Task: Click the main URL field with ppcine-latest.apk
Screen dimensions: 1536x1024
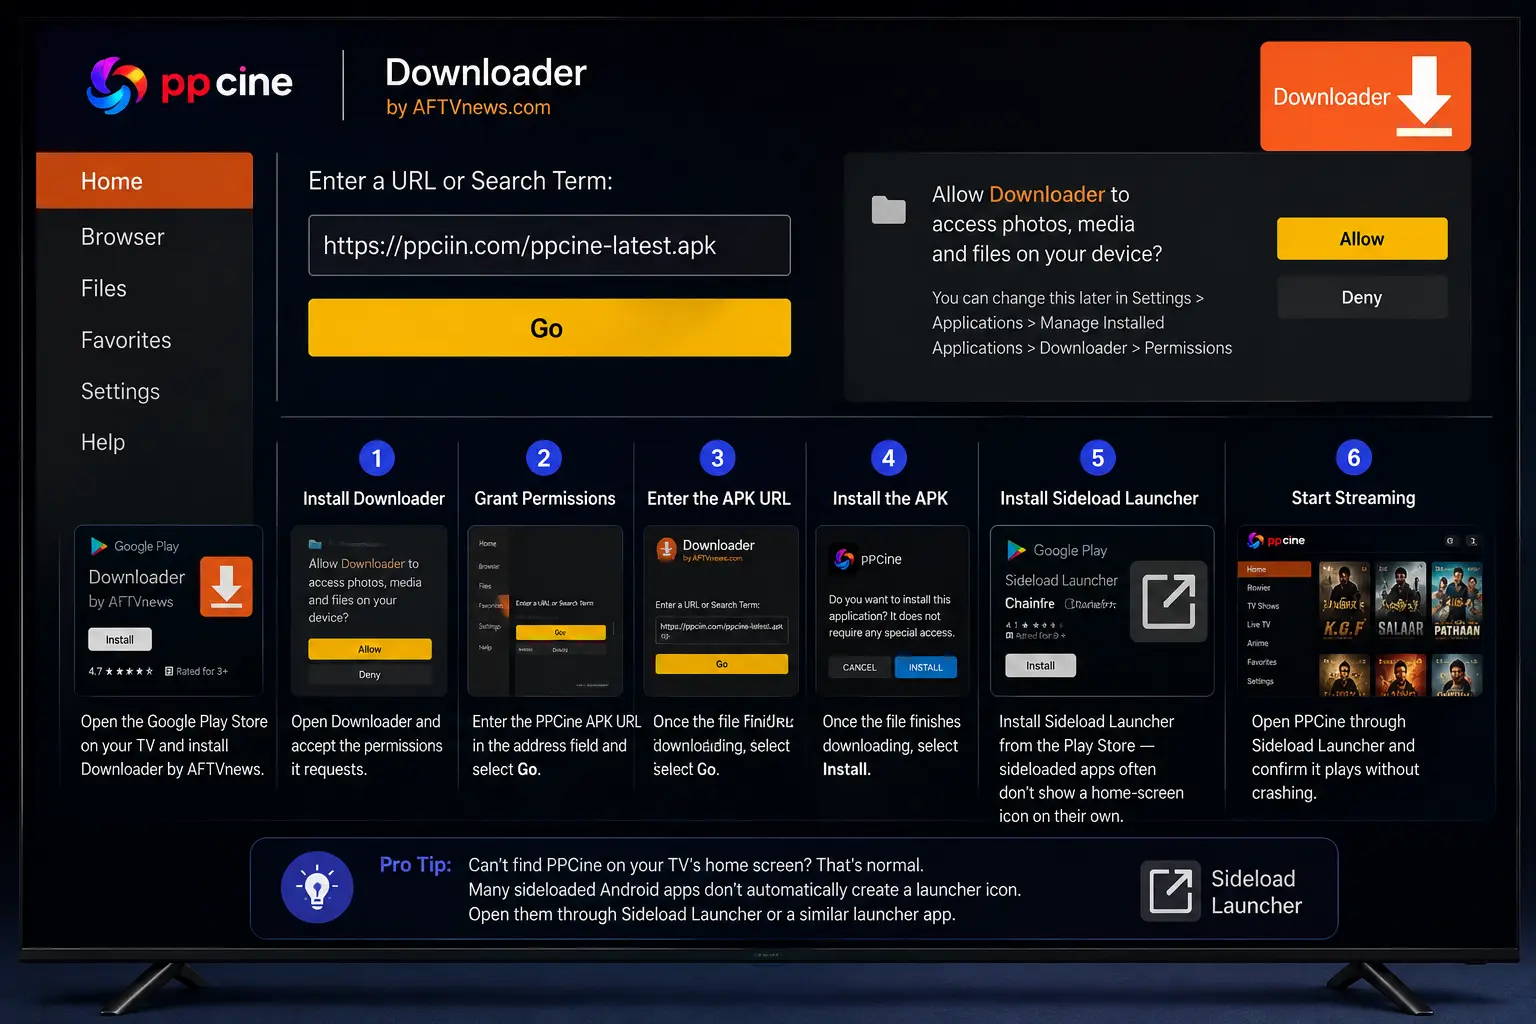Action: [549, 245]
